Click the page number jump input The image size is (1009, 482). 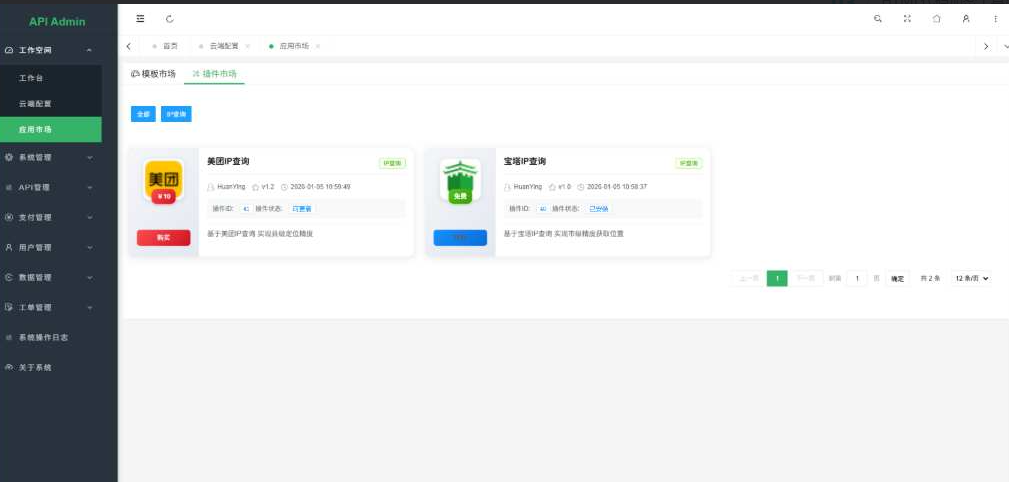click(856, 279)
